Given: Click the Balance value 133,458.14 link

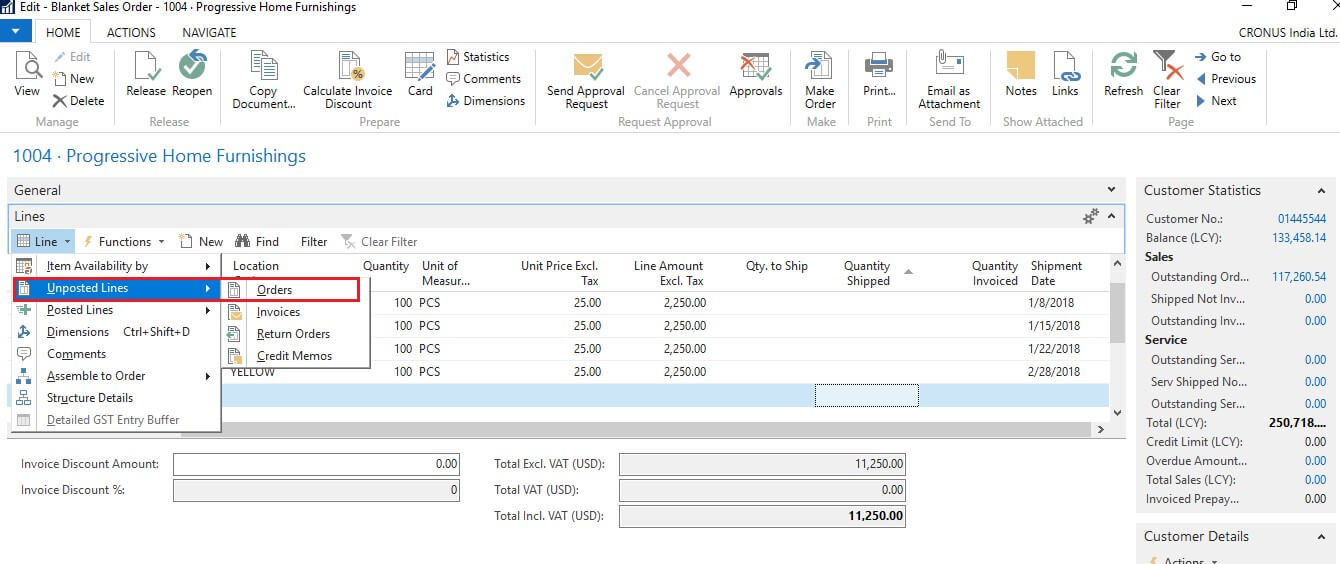Looking at the screenshot, I should pyautogui.click(x=1298, y=238).
